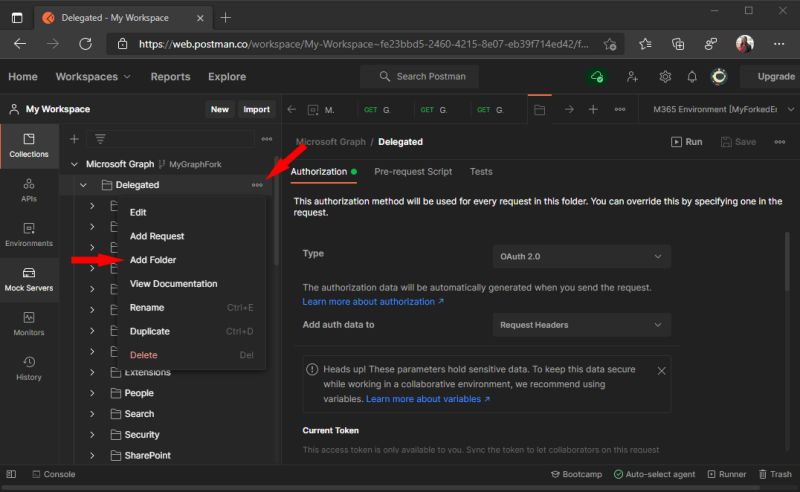
Task: Click the tab scroll left arrow
Action: (291, 109)
